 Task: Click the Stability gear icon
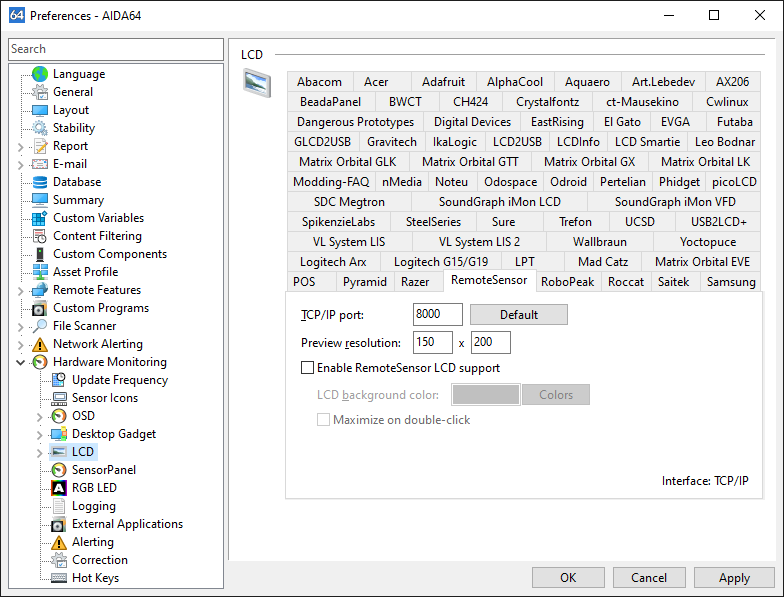[40, 128]
